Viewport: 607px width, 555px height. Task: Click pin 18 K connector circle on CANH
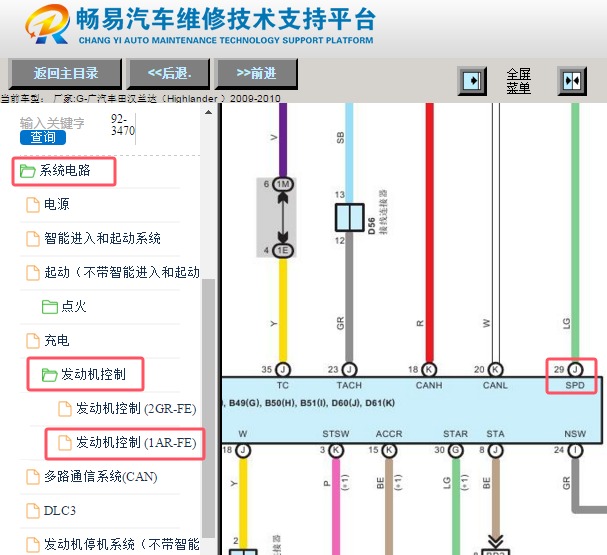[x=429, y=370]
